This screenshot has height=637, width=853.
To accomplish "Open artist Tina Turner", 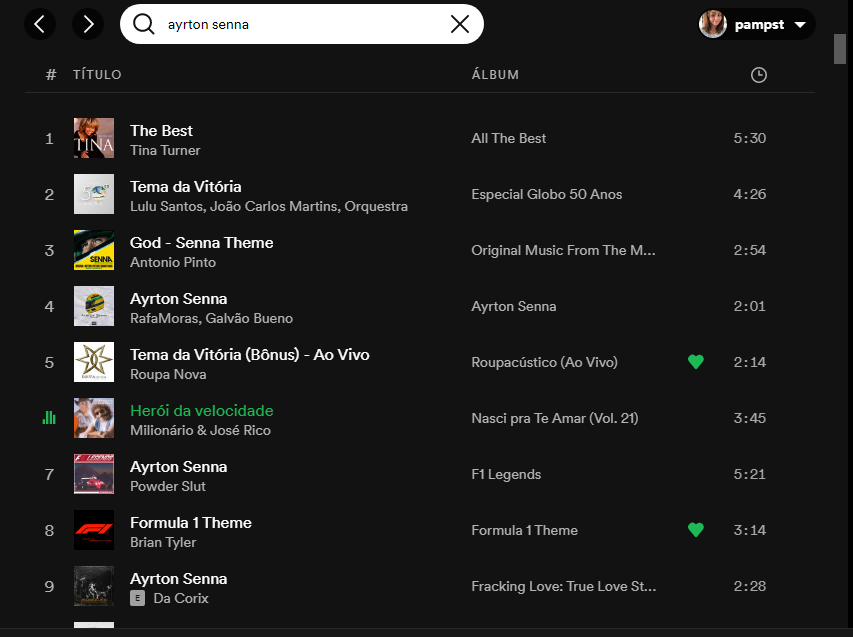I will 165,151.
